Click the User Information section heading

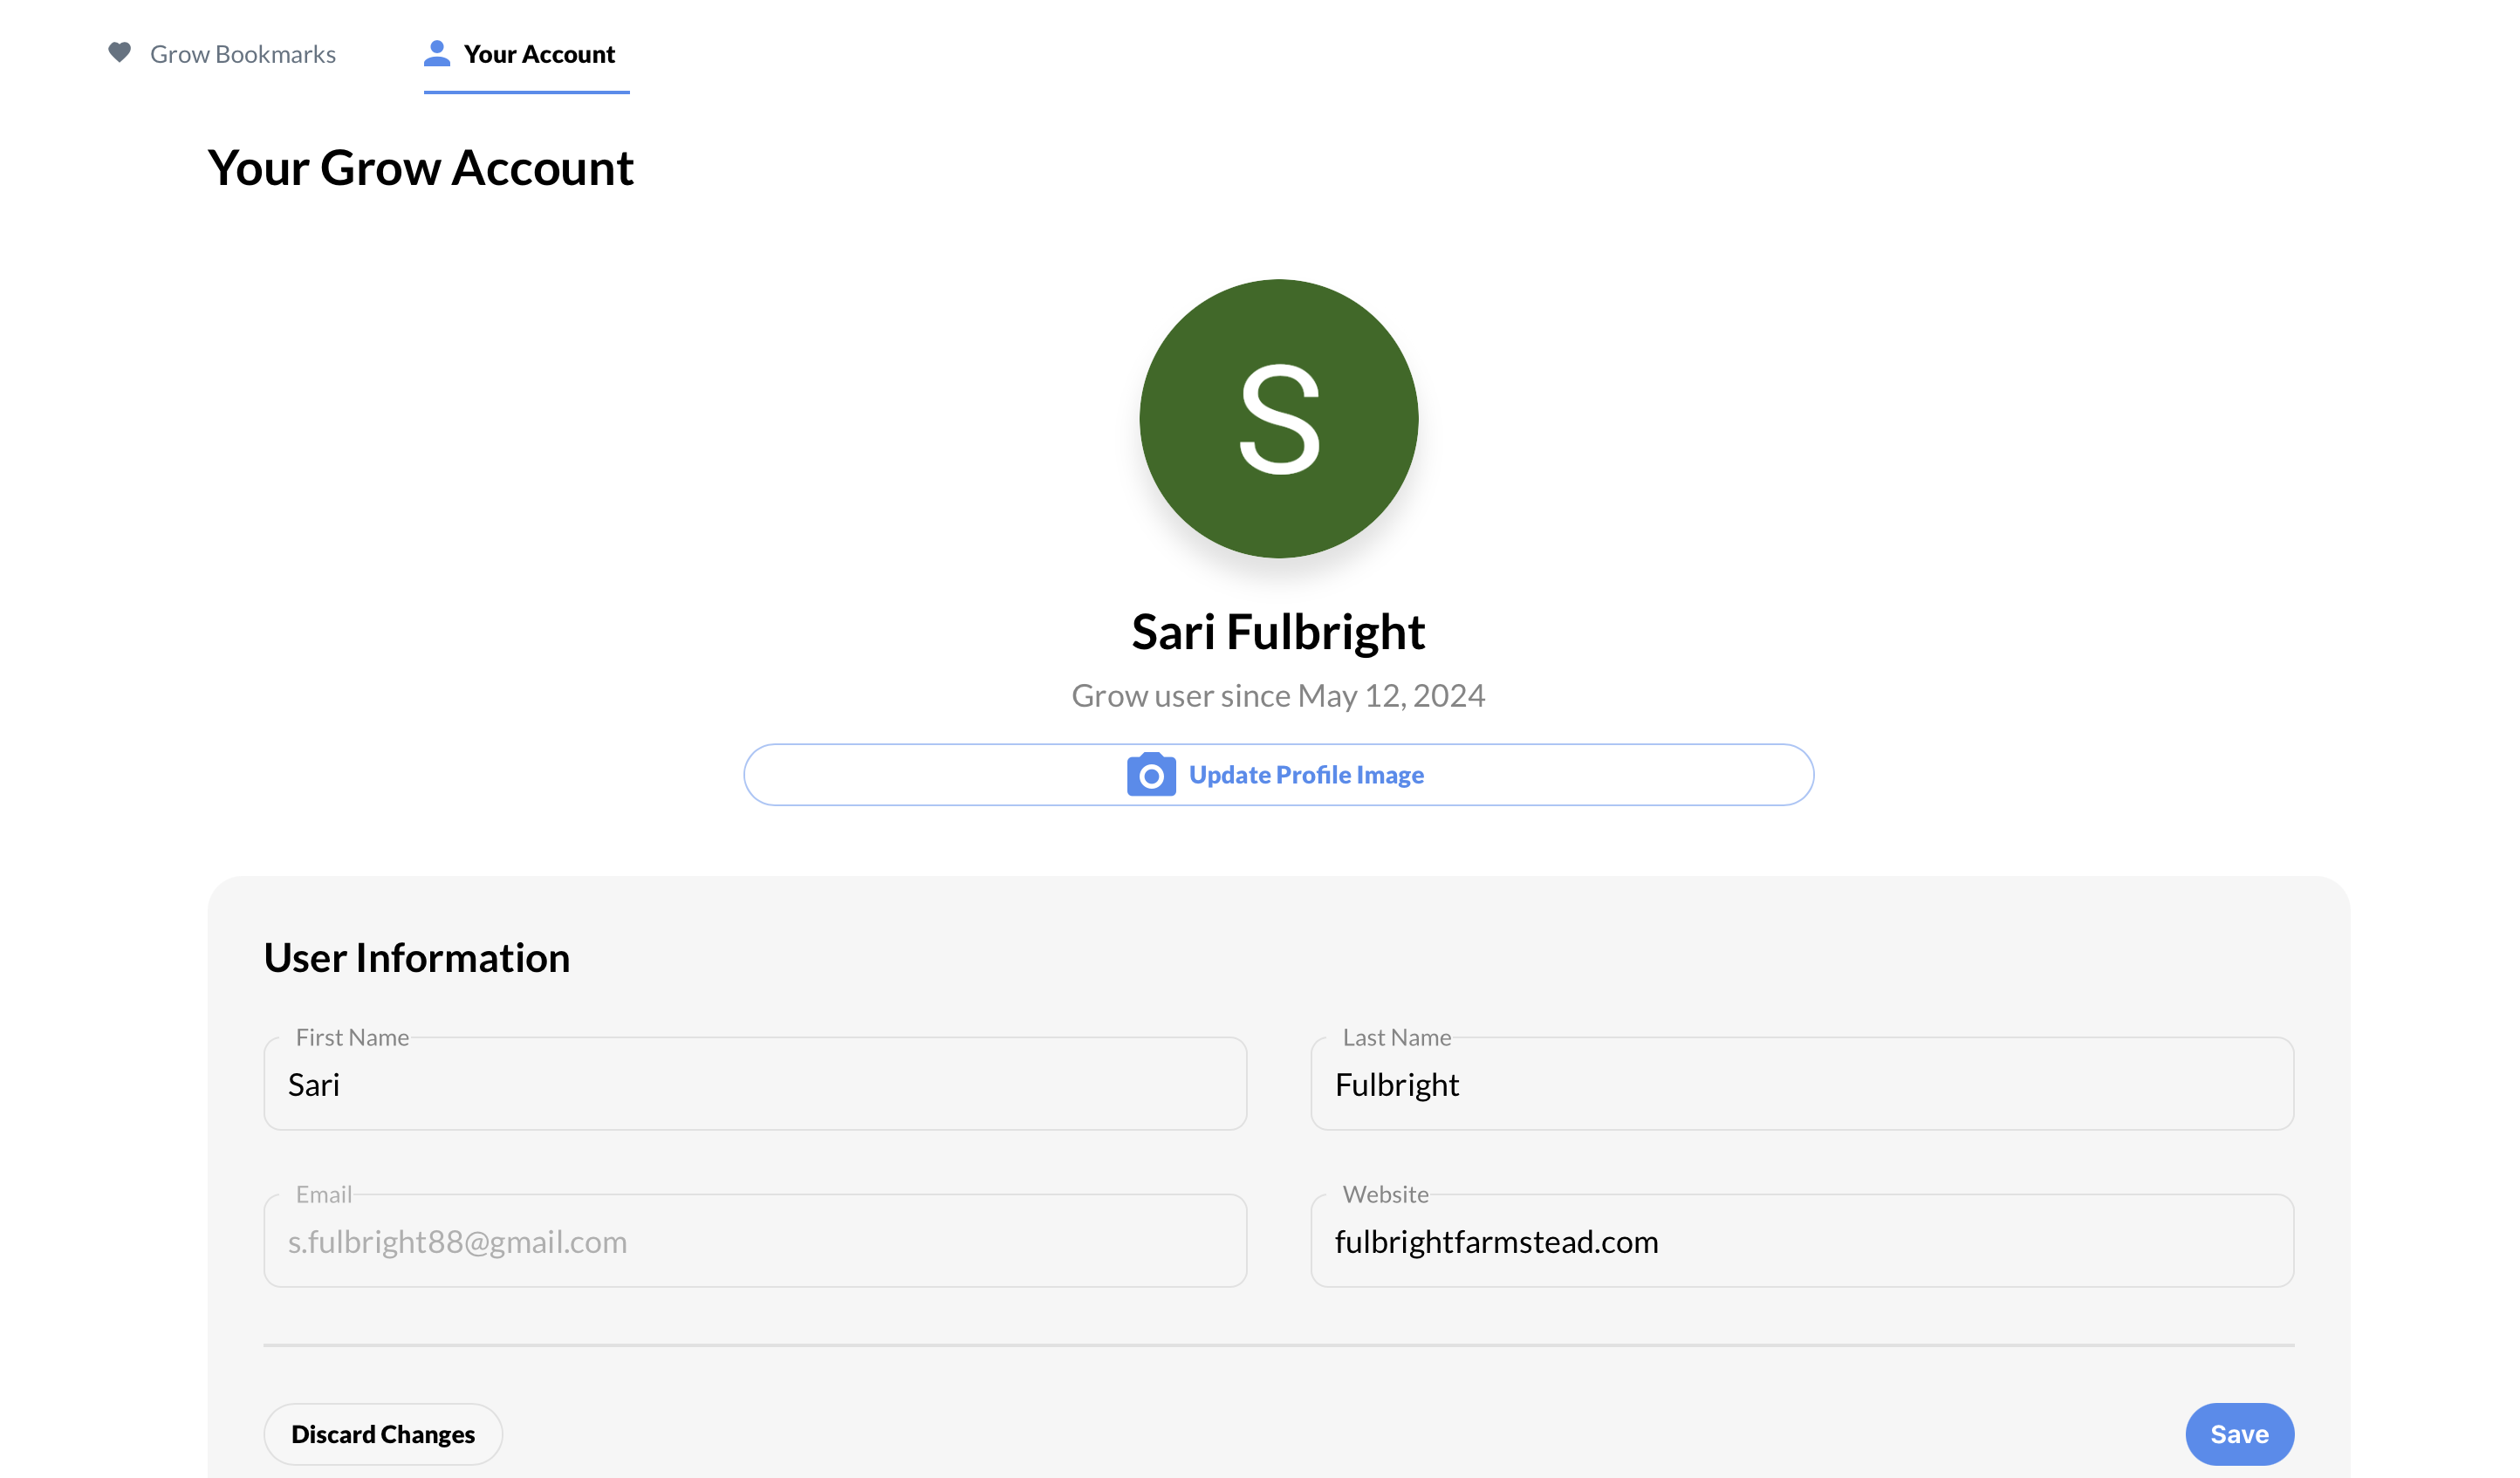tap(417, 957)
